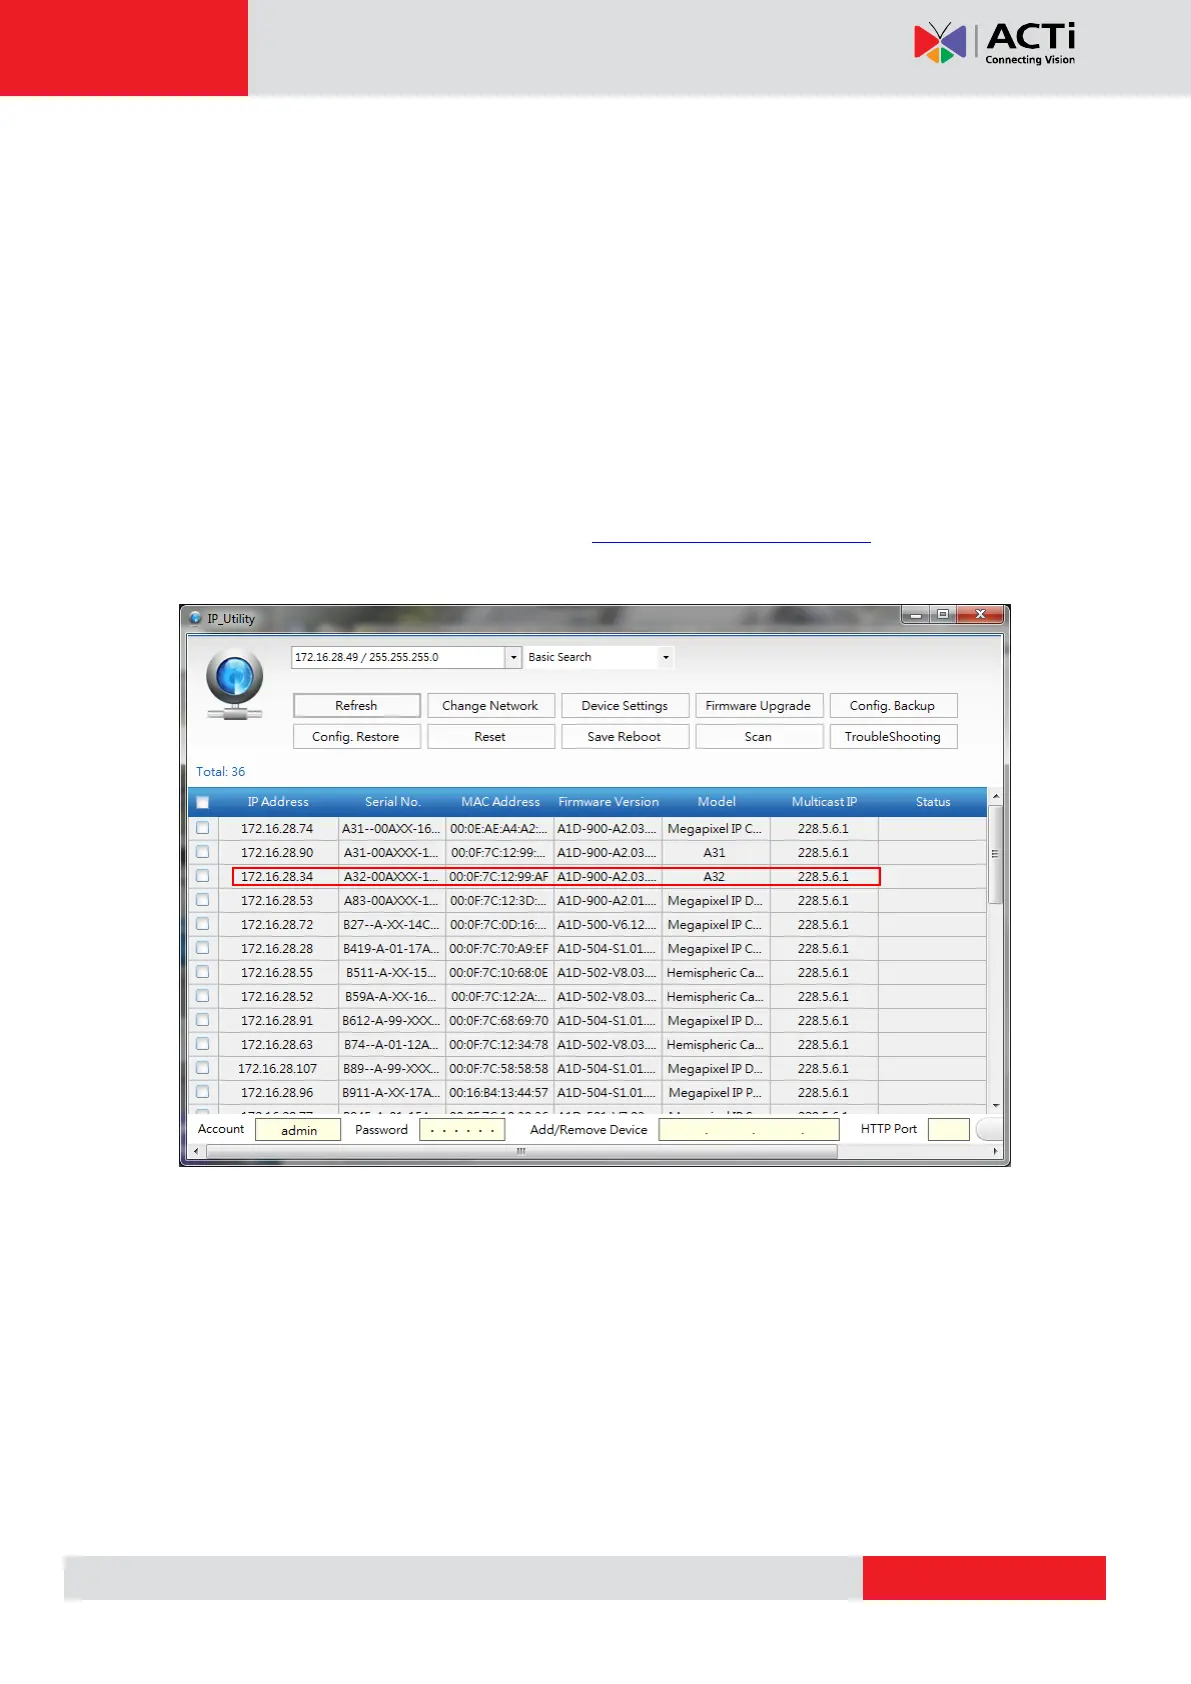Select MAC cell 00:0F:7C:12:99:AF

coord(499,877)
